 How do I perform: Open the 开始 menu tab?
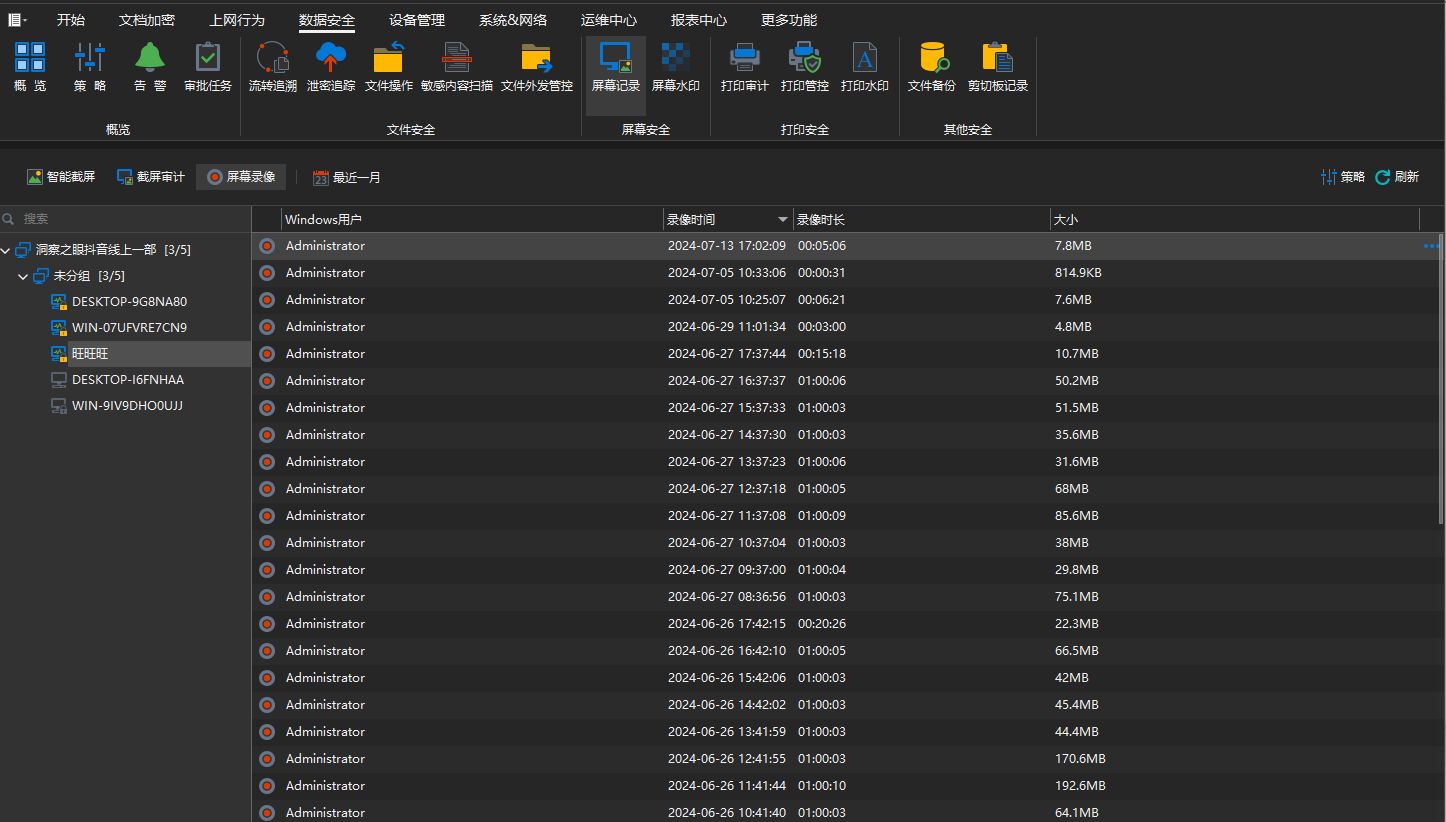click(71, 20)
